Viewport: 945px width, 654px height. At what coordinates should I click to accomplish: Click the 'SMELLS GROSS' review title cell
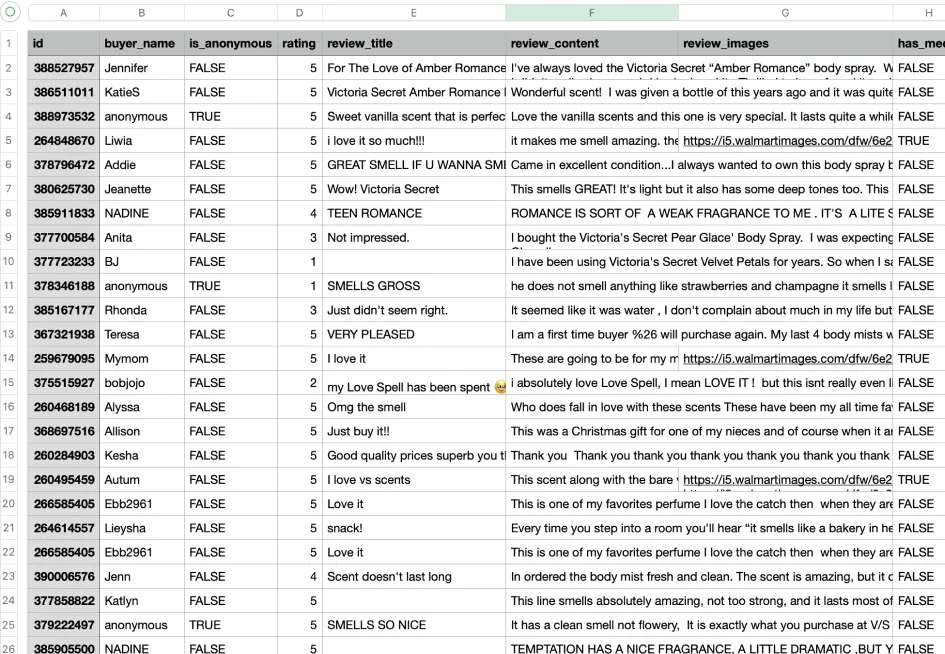(x=413, y=286)
